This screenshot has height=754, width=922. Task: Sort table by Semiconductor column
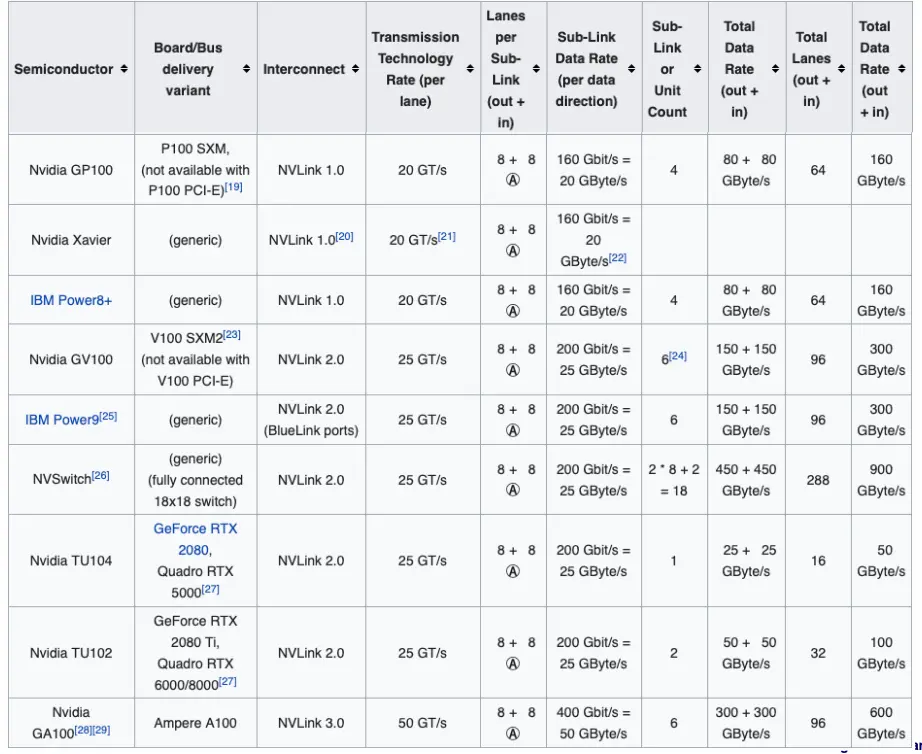click(x=124, y=69)
